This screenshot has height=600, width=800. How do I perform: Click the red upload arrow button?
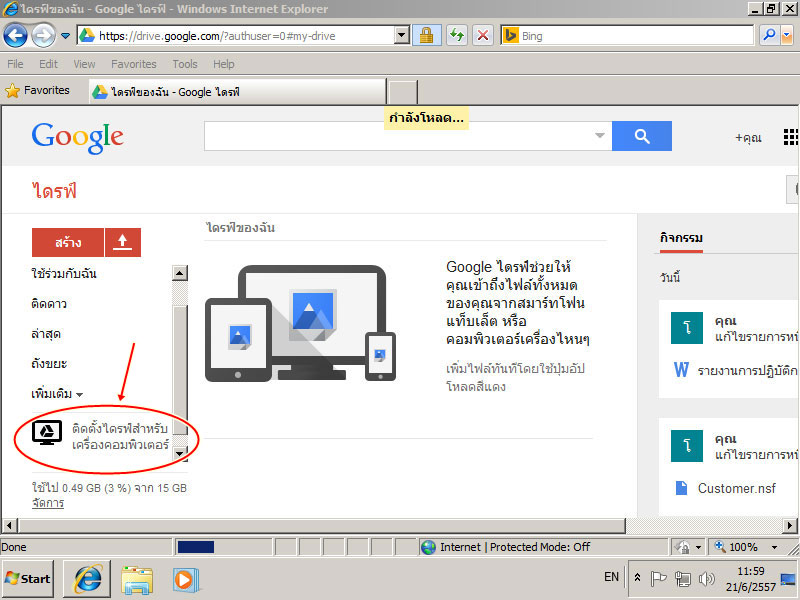122,242
